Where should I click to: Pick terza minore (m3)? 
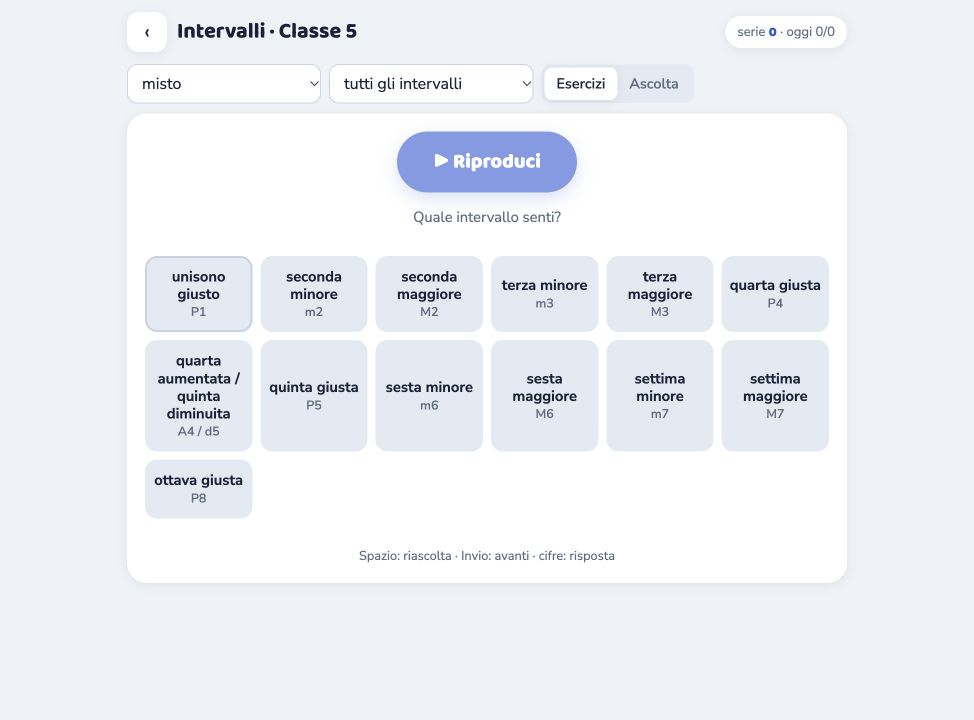[x=545, y=294]
